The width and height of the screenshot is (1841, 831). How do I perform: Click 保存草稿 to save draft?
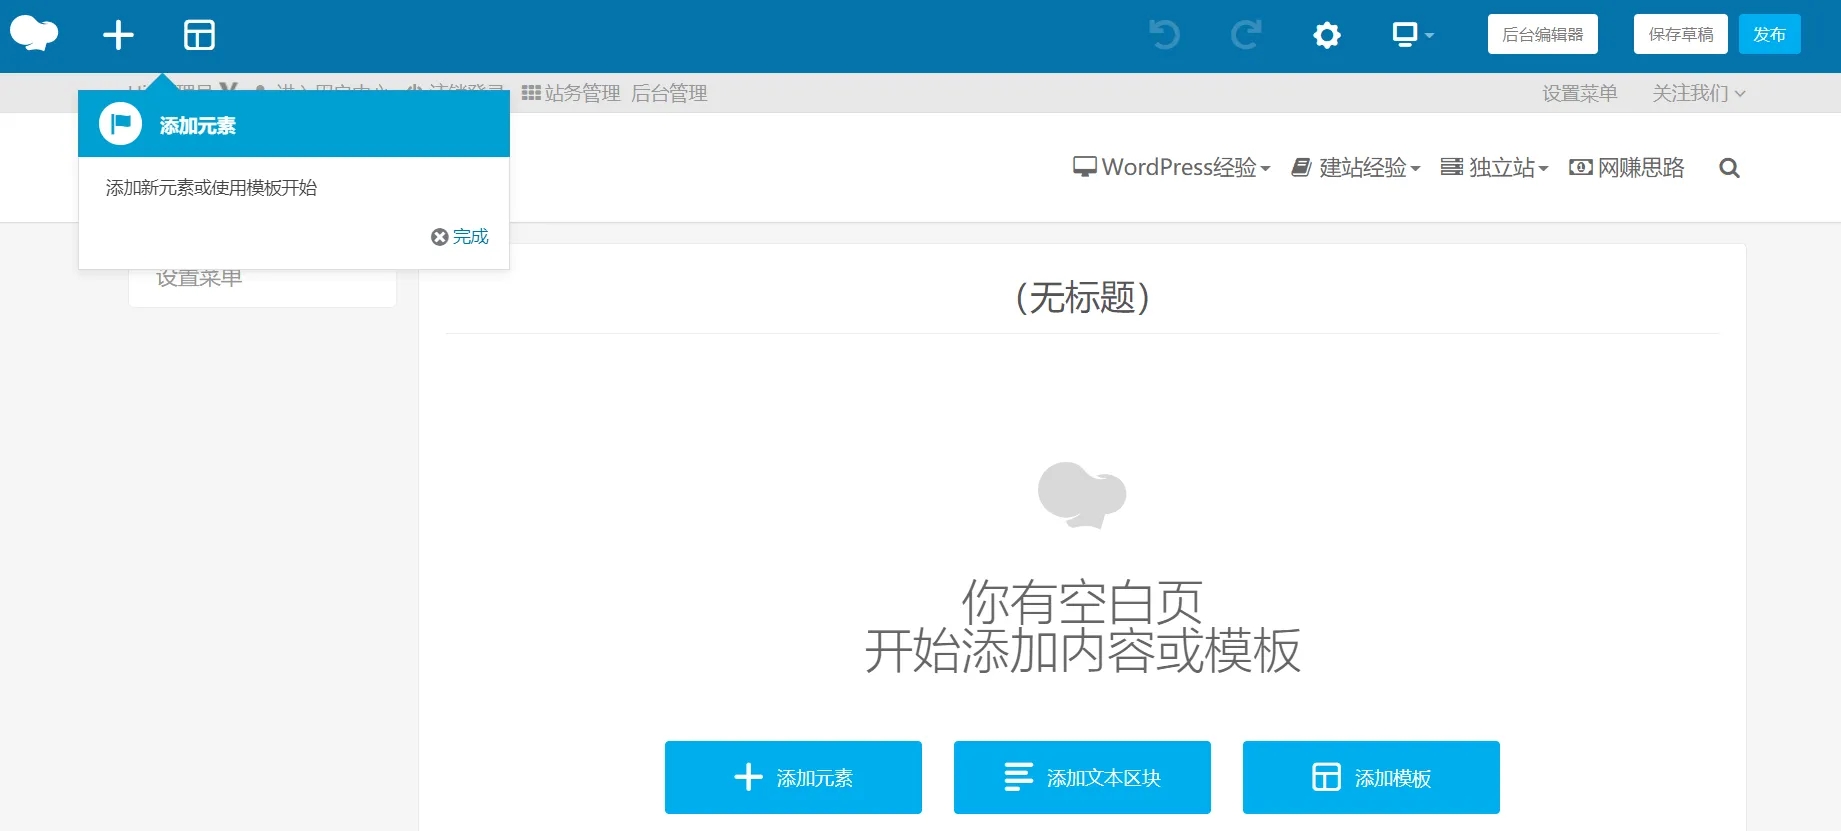pos(1680,34)
